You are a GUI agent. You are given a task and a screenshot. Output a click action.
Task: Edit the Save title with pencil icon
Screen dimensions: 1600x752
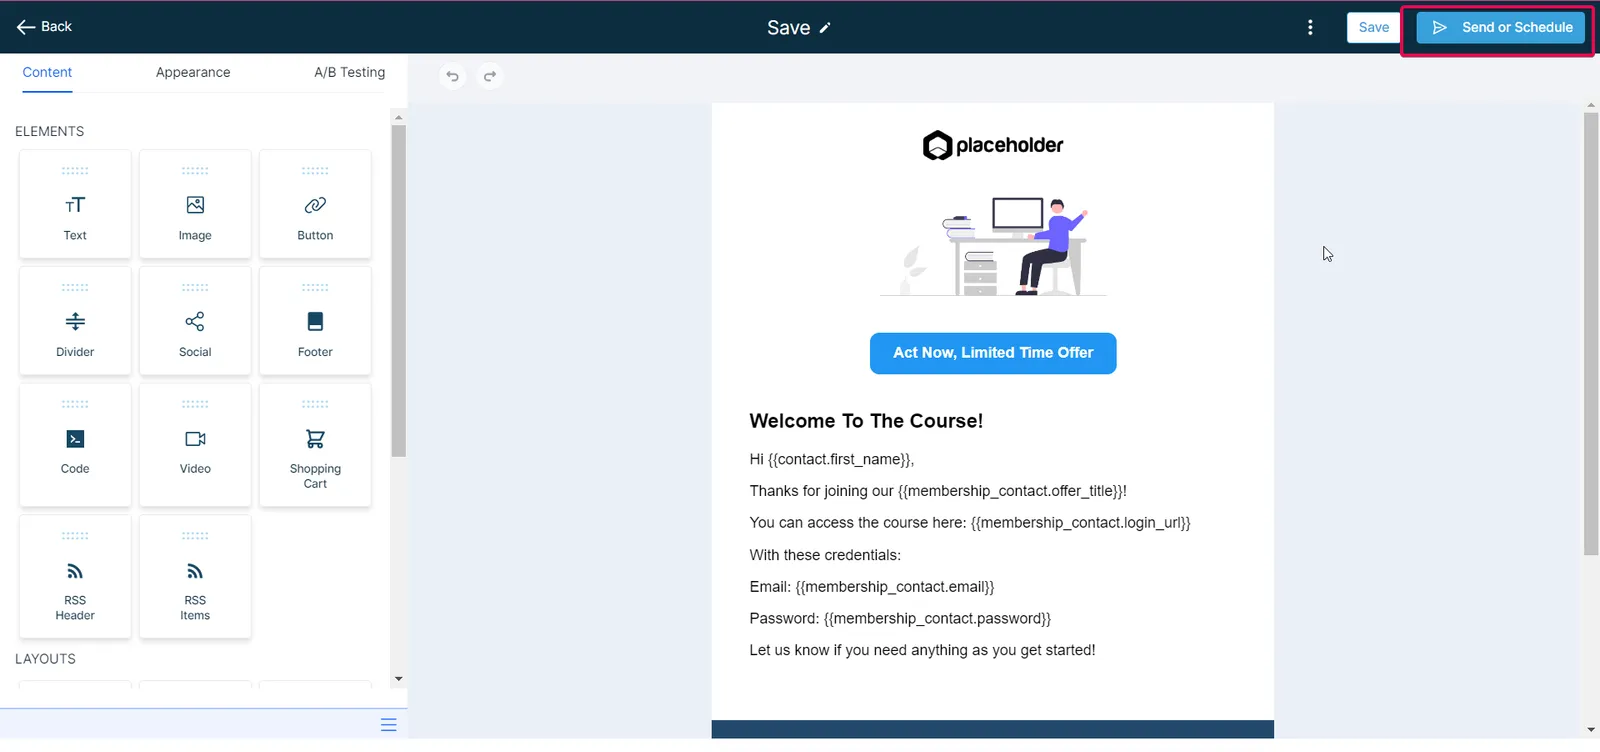pyautogui.click(x=825, y=28)
